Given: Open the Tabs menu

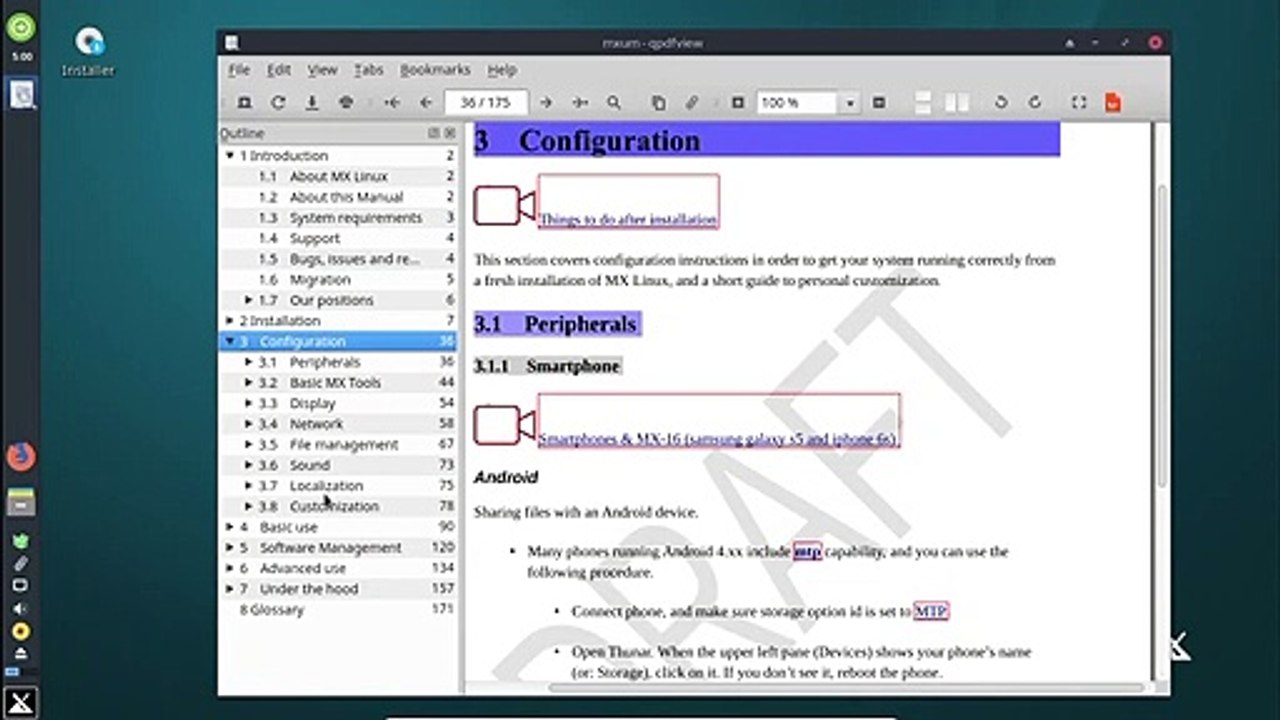Looking at the screenshot, I should tap(369, 70).
